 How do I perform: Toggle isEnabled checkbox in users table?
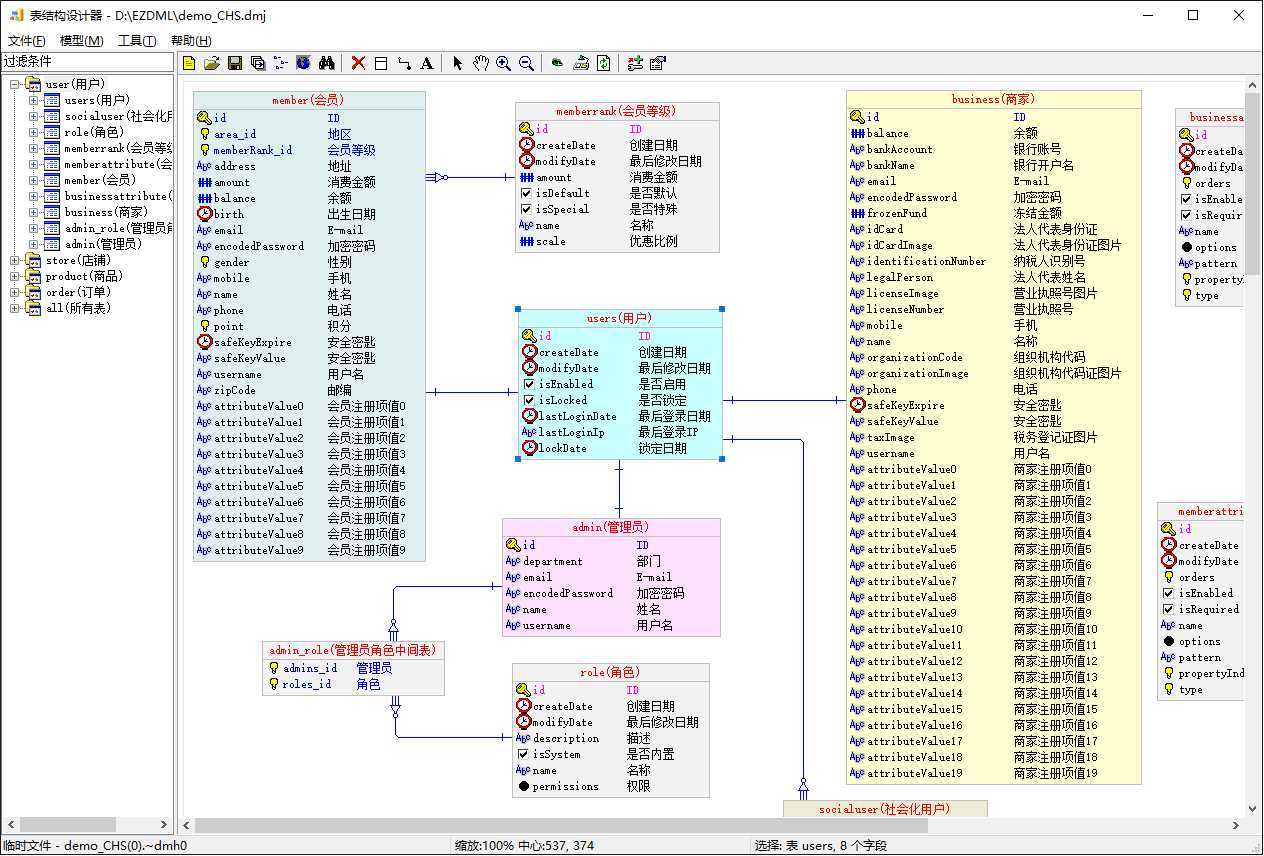coord(529,384)
